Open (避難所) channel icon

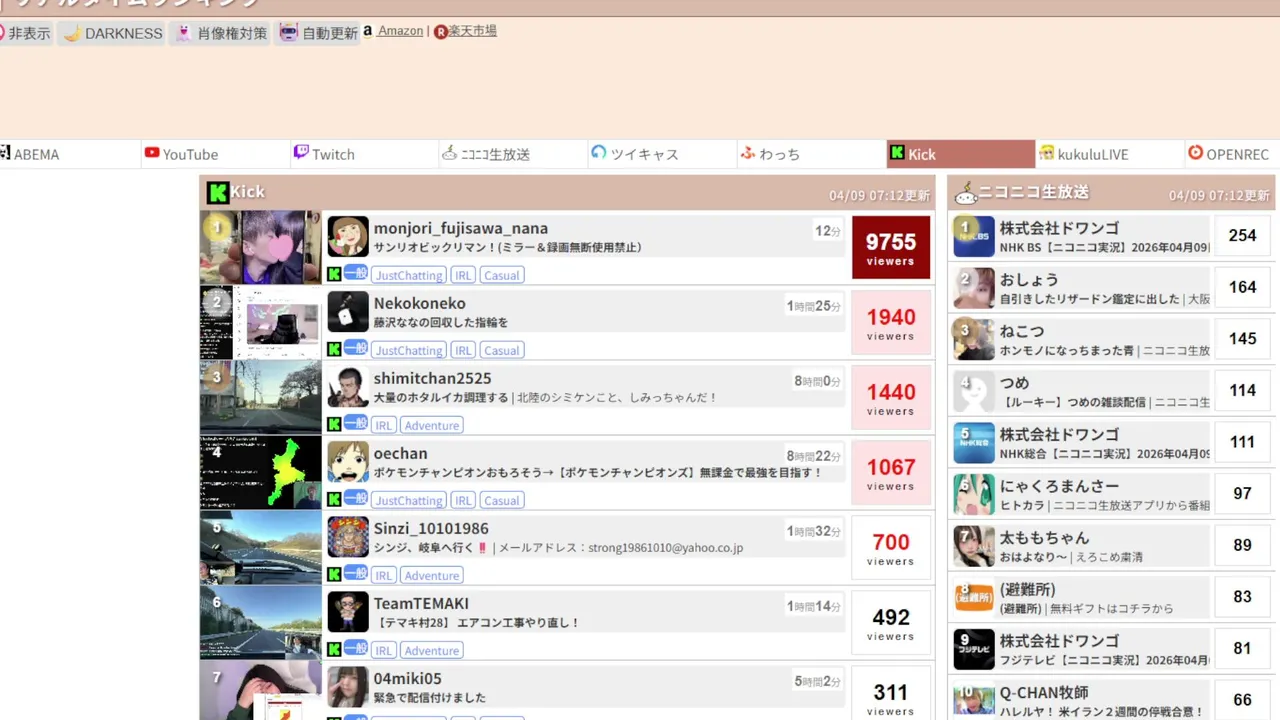pos(974,598)
